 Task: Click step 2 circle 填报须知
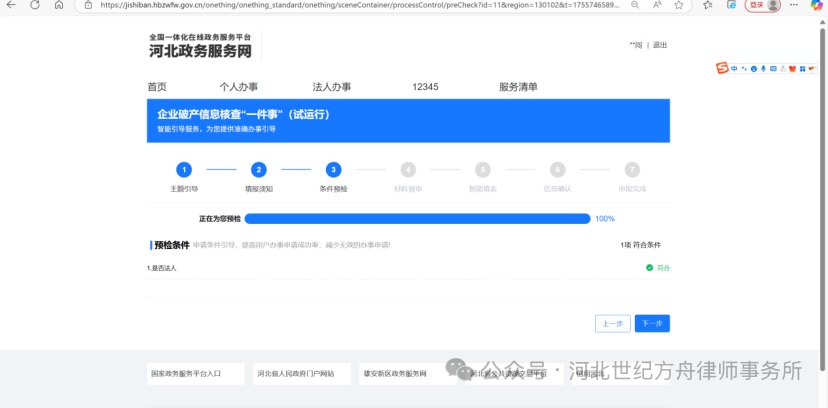coord(259,169)
